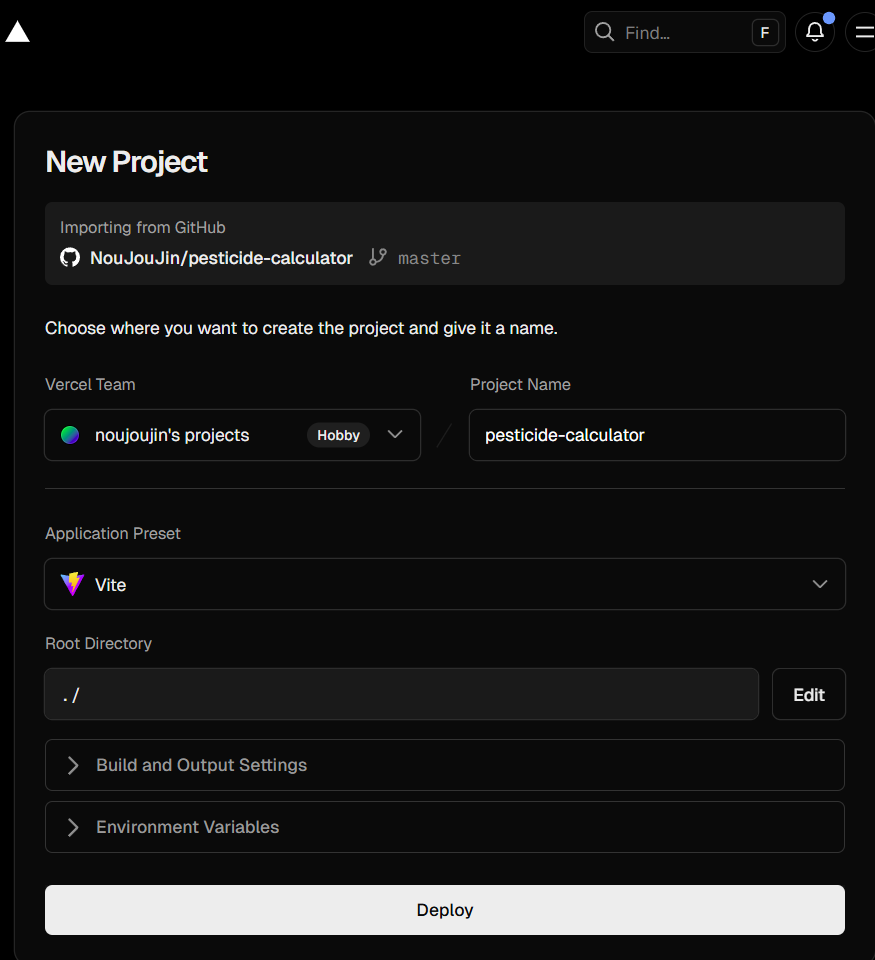
Task: Click the Hobby plan badge
Action: [x=338, y=435]
